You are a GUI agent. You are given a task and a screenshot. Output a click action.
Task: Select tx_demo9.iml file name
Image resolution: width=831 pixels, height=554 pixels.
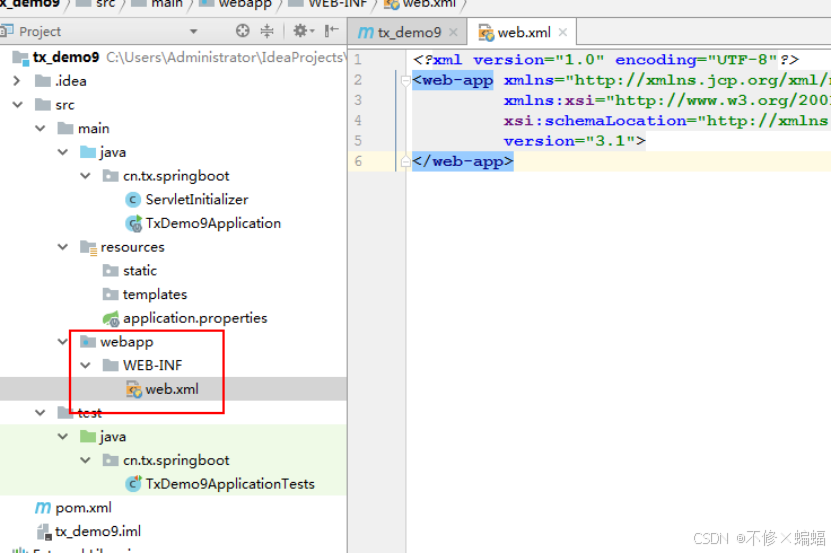click(x=98, y=531)
